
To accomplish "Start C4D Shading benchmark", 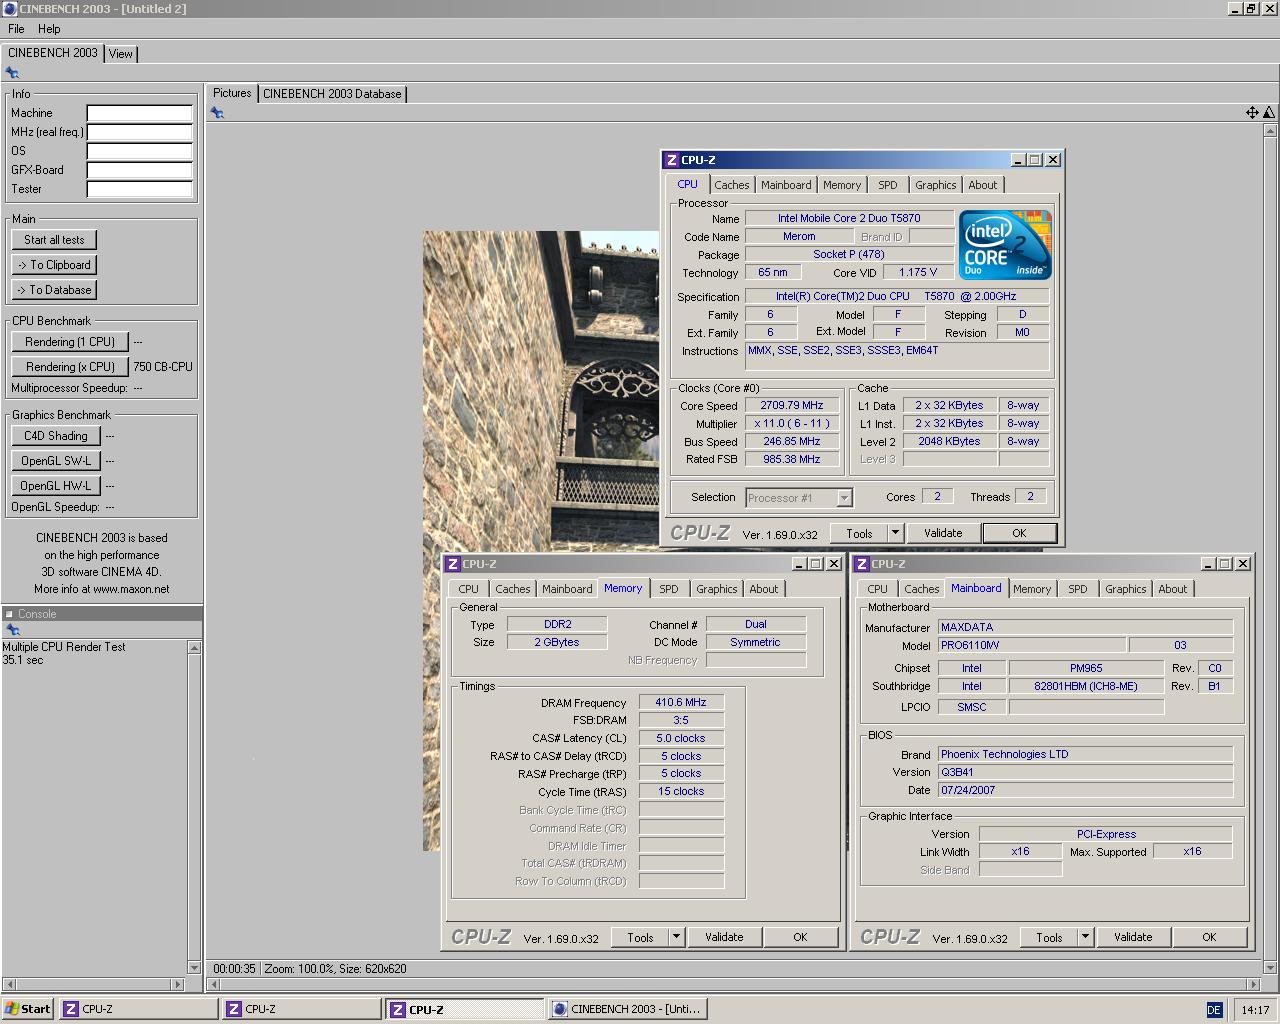I will click(56, 436).
